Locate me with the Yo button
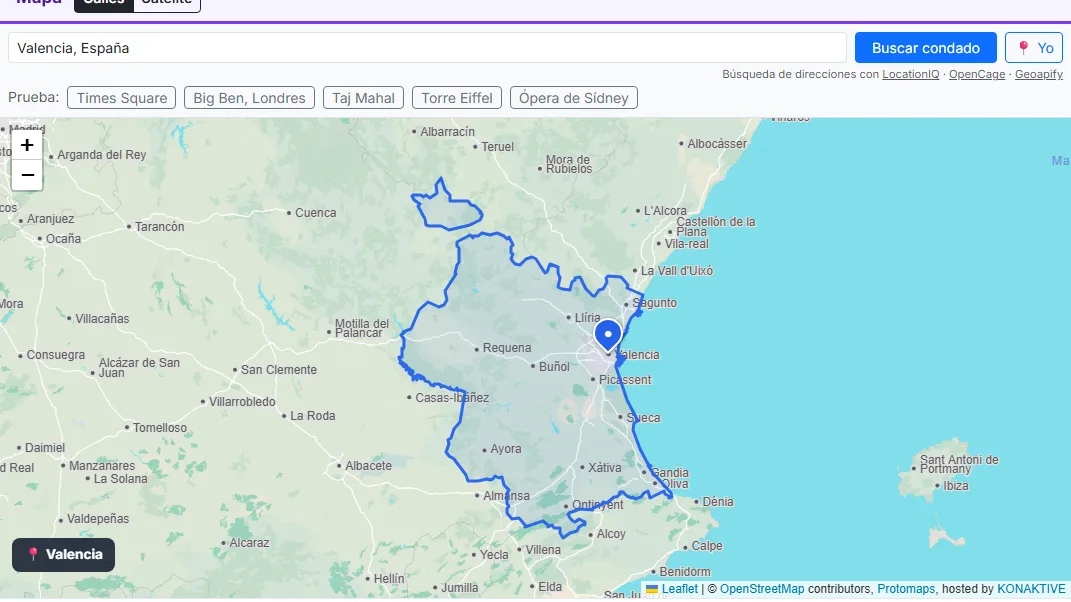 (1033, 48)
